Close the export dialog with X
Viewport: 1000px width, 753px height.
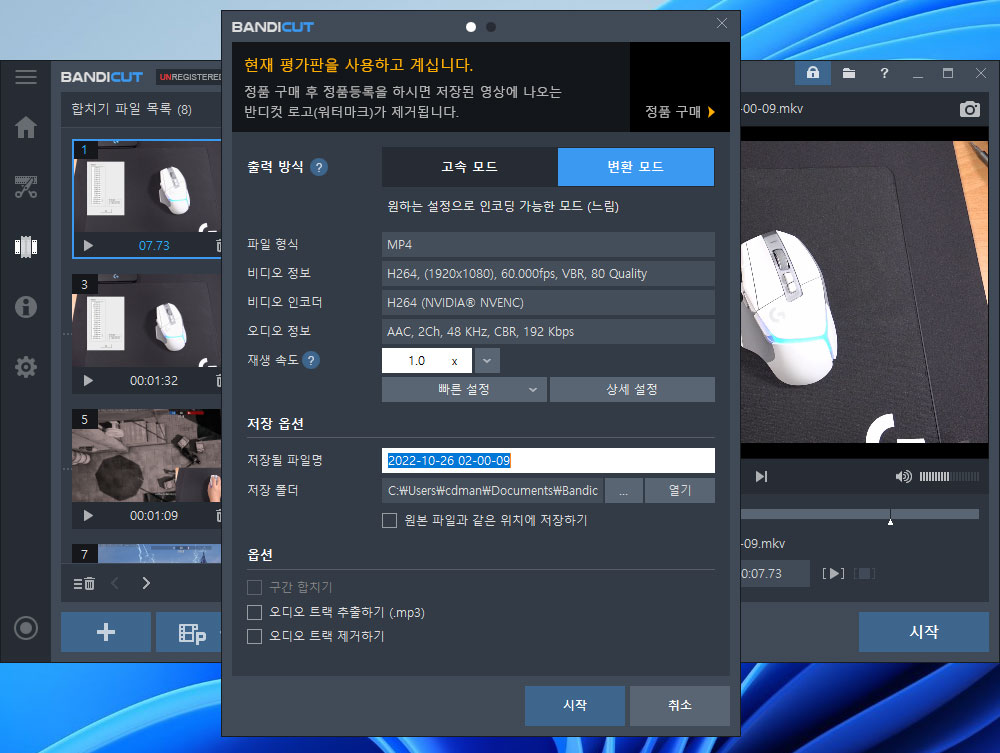pos(721,24)
